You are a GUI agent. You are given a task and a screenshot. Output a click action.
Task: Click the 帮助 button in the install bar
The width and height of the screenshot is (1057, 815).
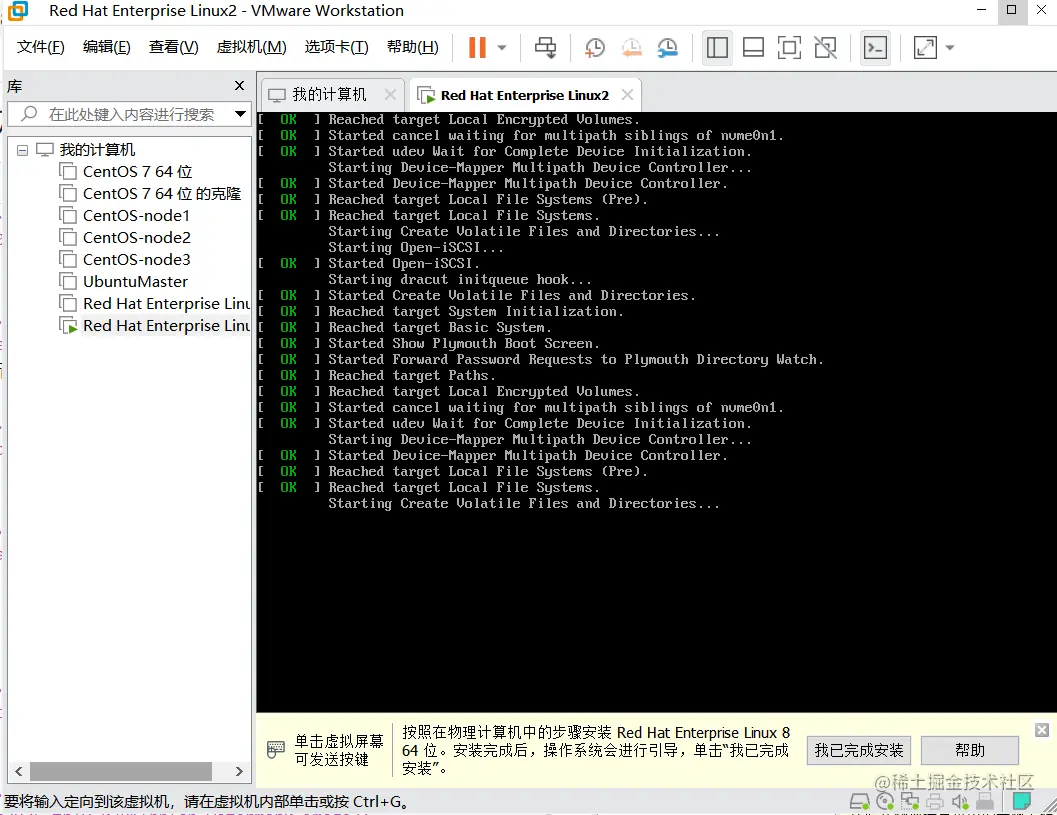pos(969,750)
